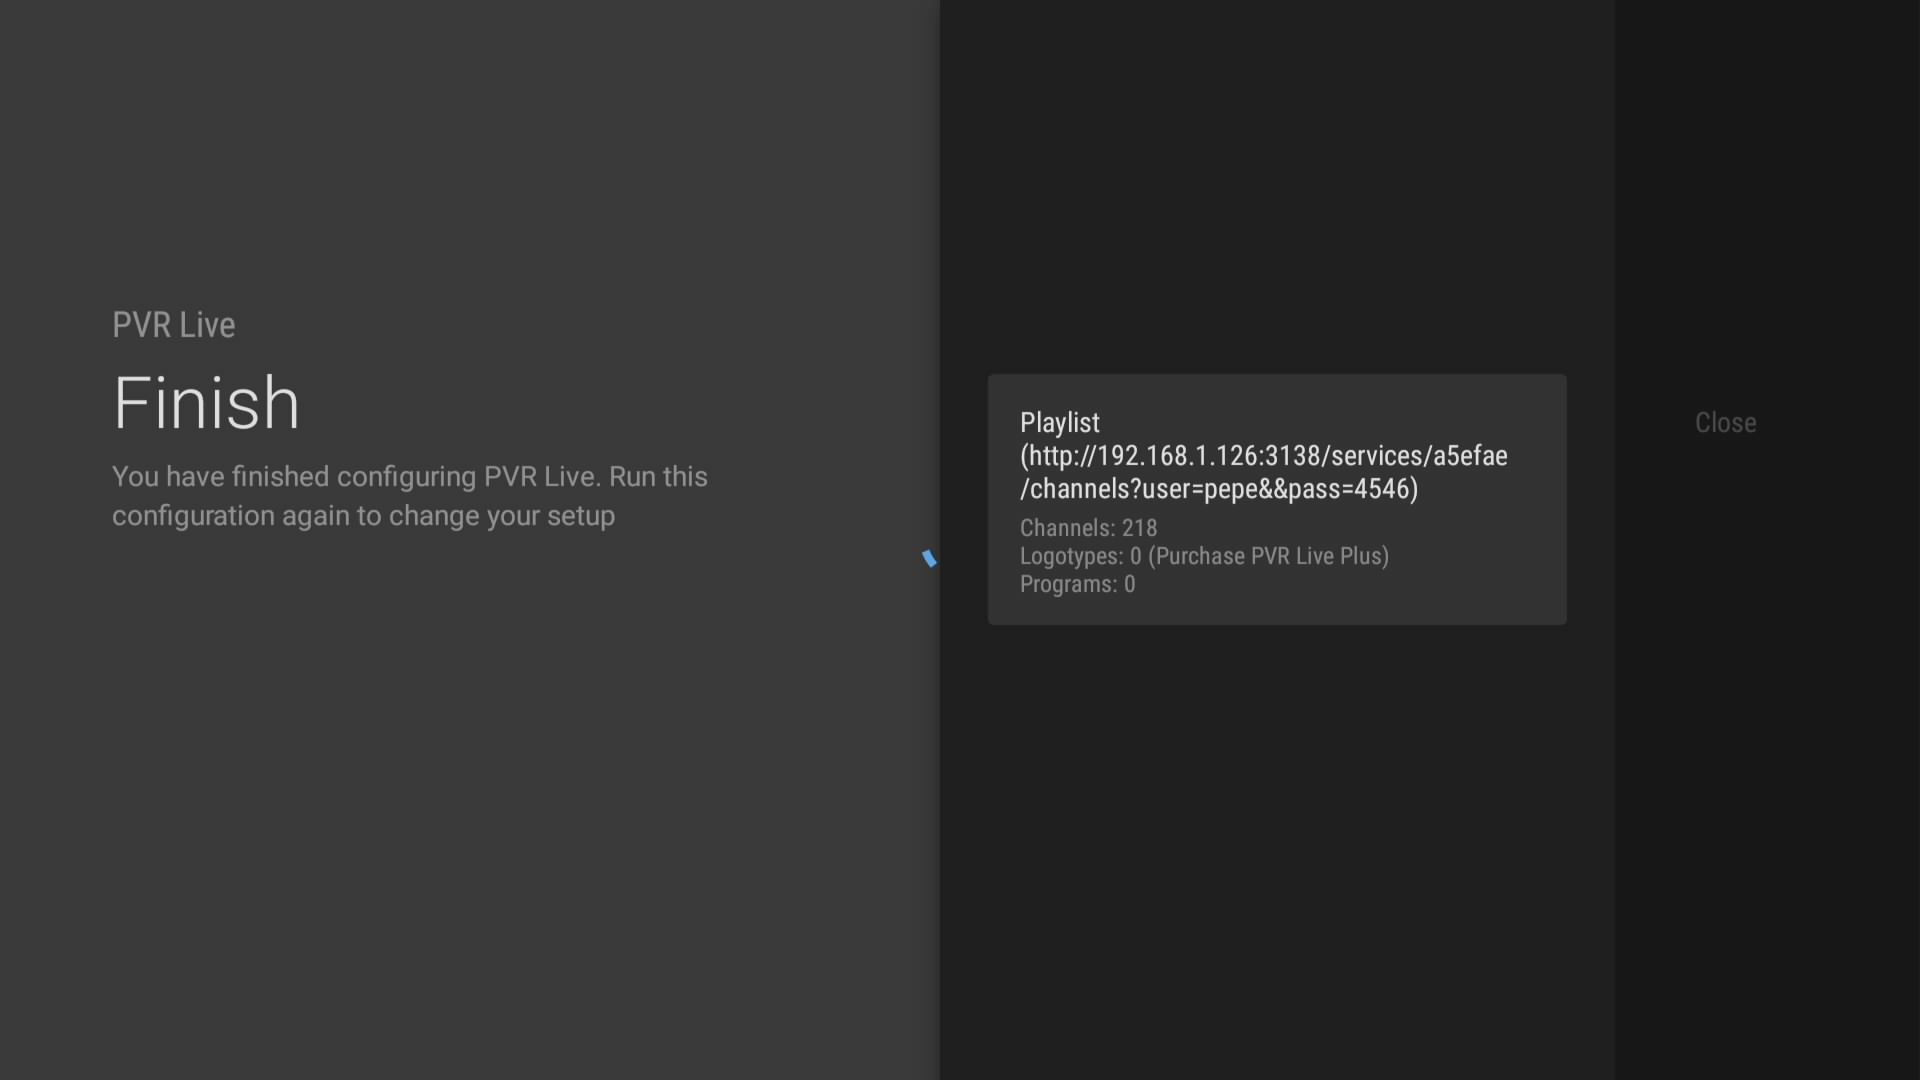Click the Channels: 218 line
Image resolution: width=1920 pixels, height=1080 pixels.
(x=1088, y=528)
